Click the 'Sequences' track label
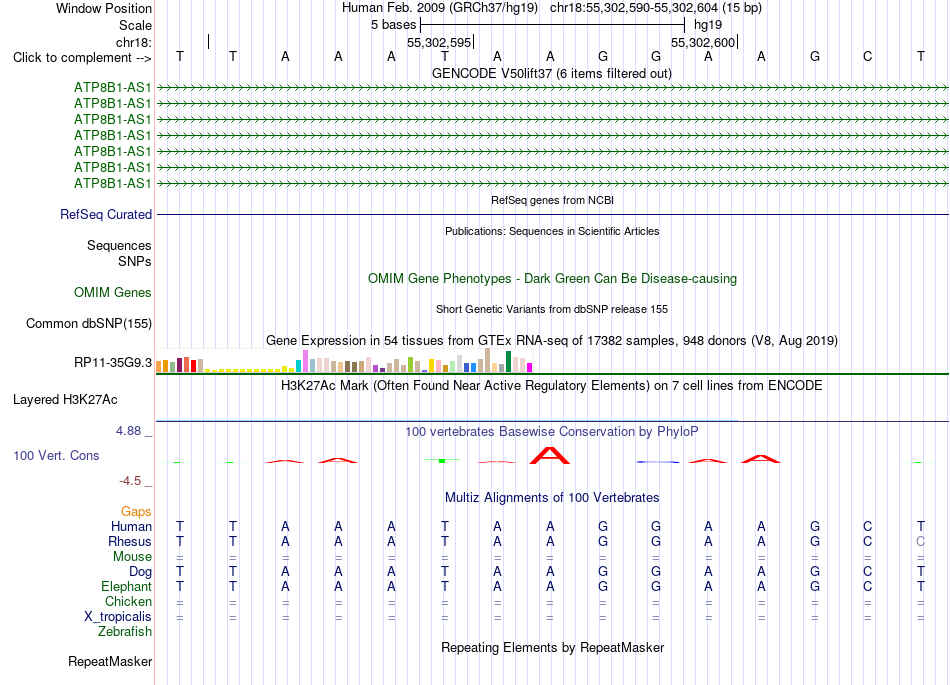The image size is (950, 685). pos(119,245)
